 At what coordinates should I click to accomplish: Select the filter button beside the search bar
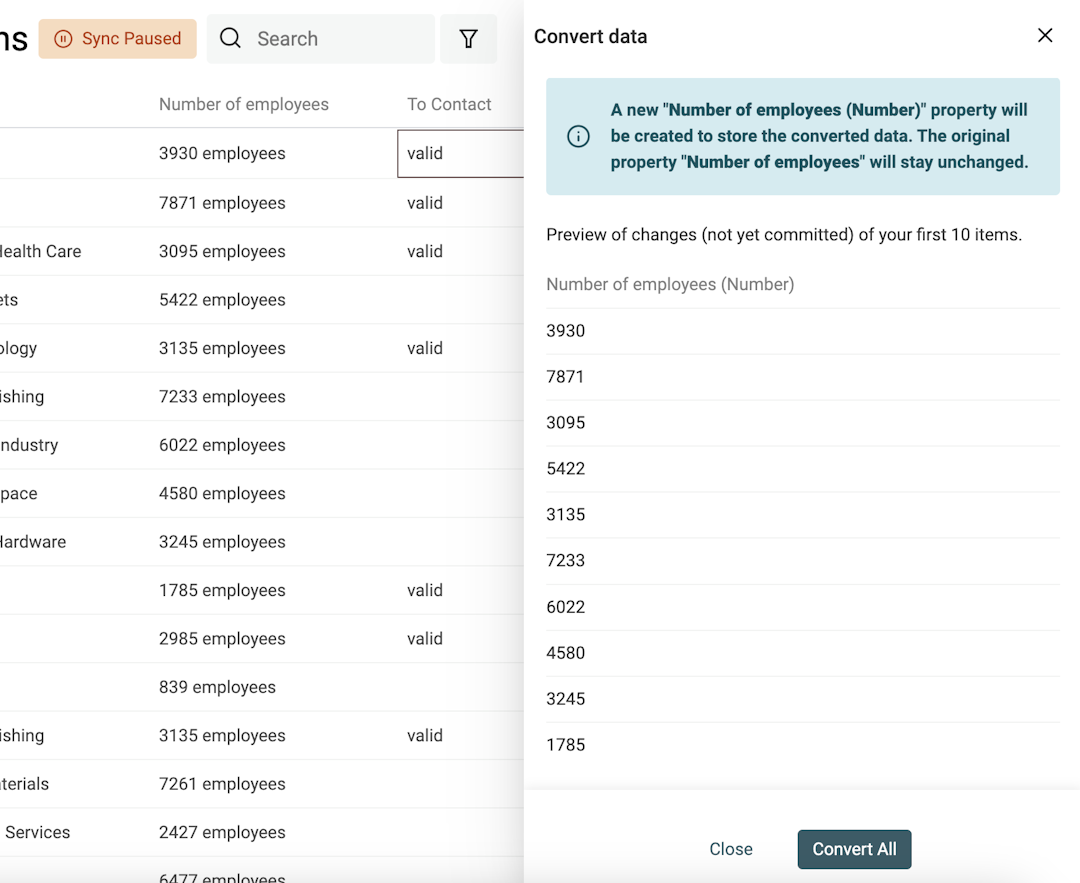(x=468, y=38)
